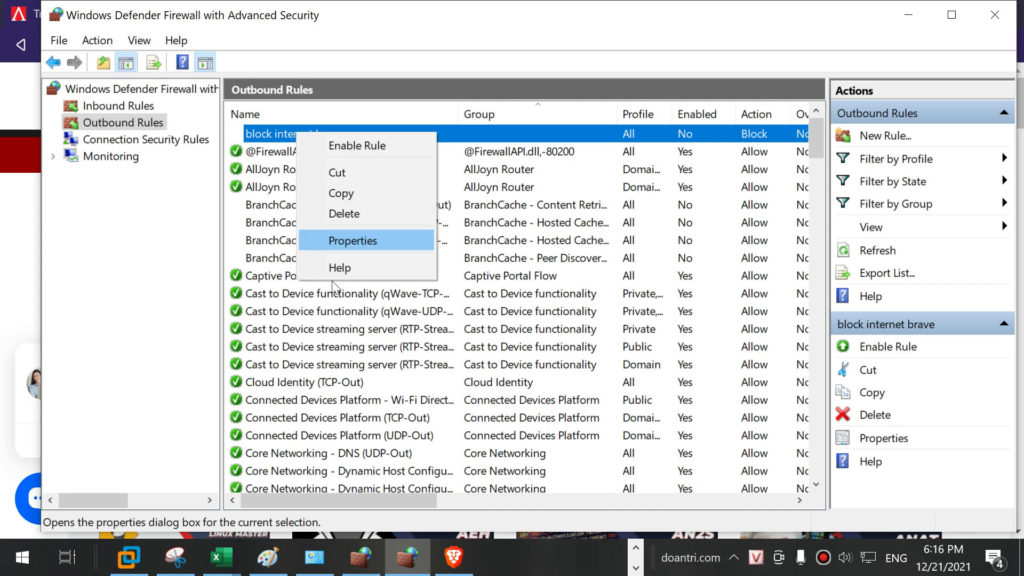Choose Delete in the context menu
Viewport: 1024px width, 576px height.
(x=367, y=214)
